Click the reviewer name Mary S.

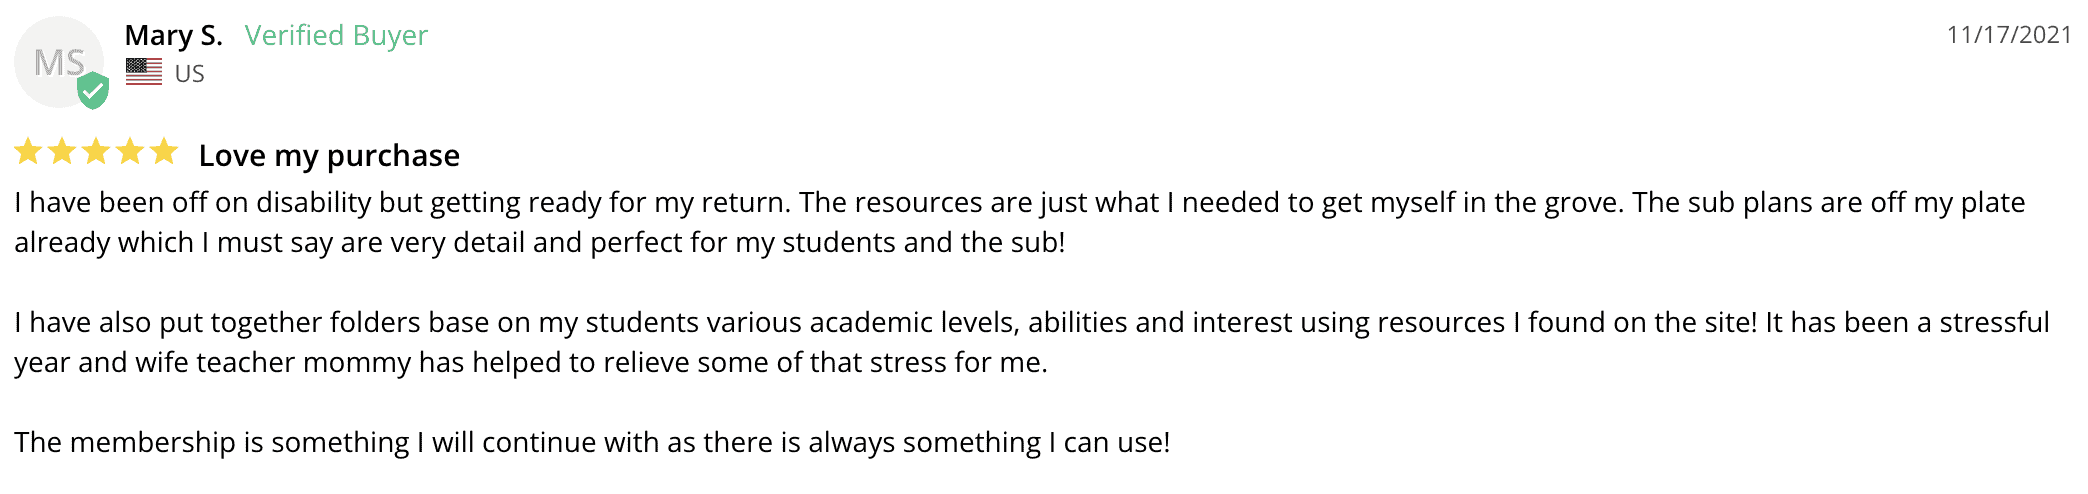(x=173, y=36)
